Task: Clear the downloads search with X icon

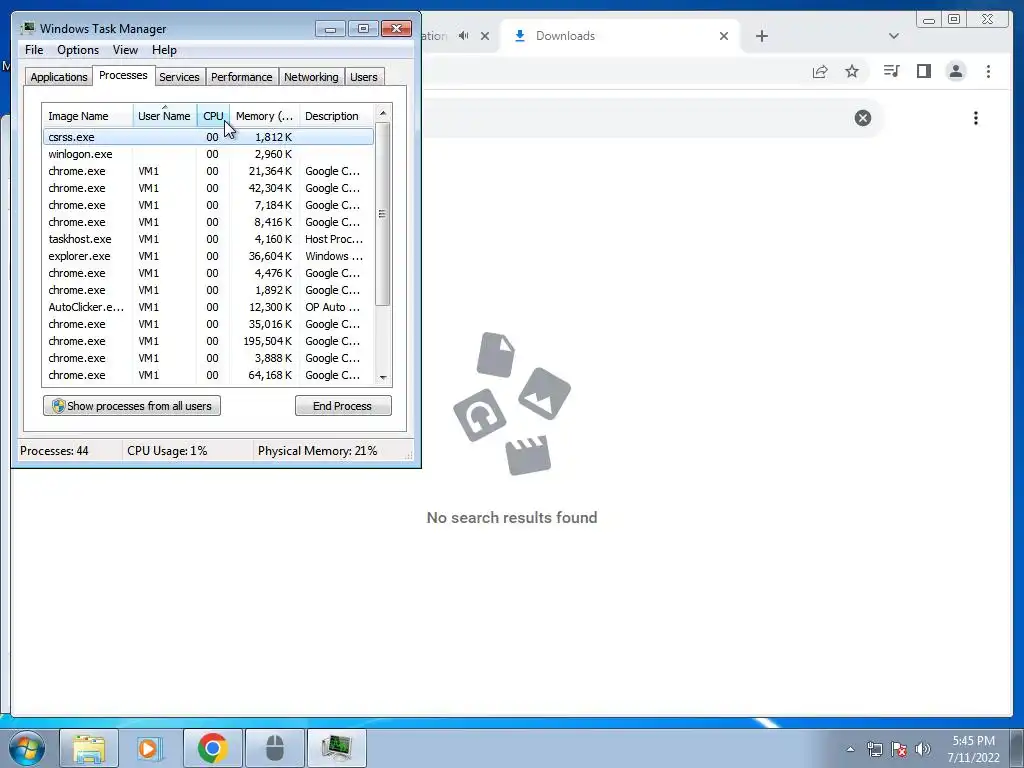Action: tap(863, 118)
